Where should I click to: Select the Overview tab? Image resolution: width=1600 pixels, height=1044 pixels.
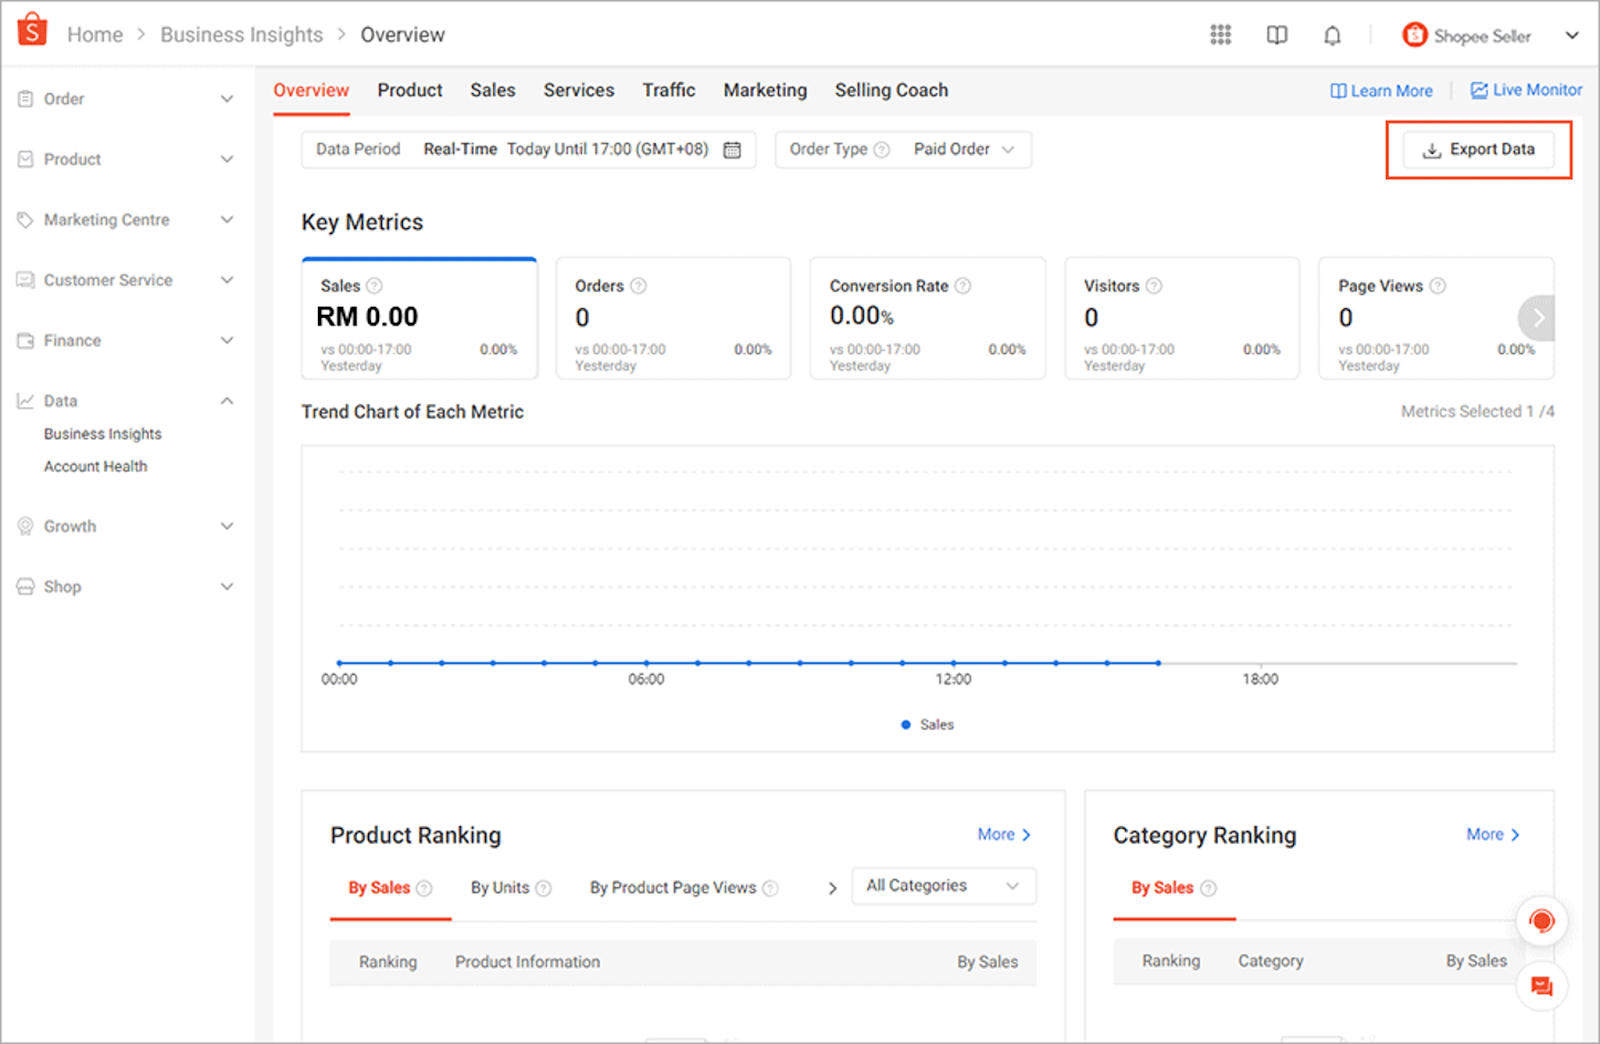pos(311,90)
